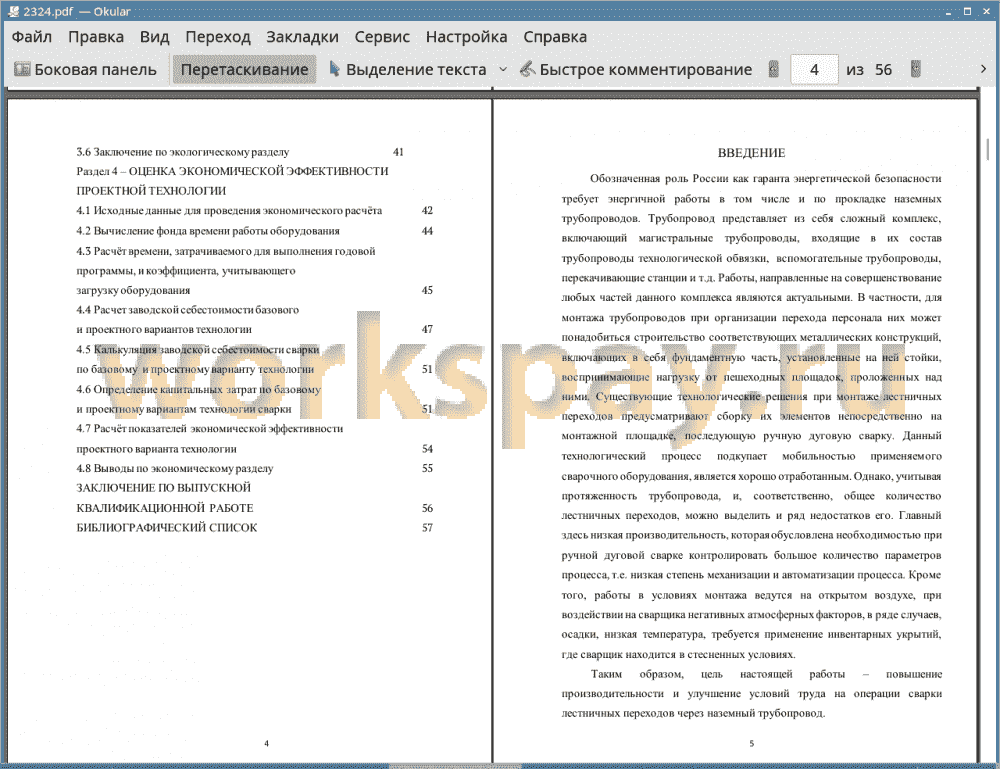Go to the next page arrow

coord(915,69)
